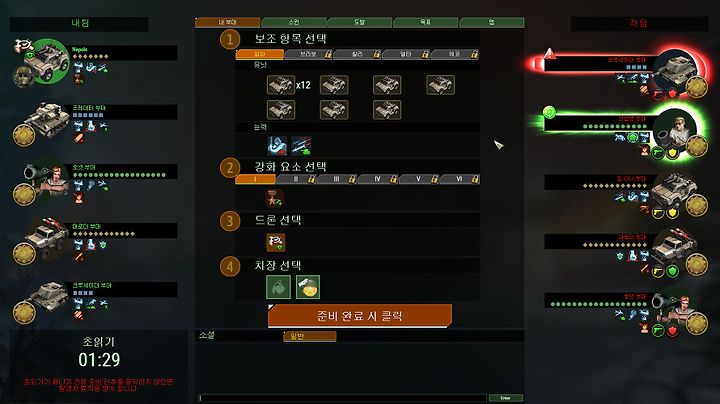Select the unit icon marked x12
This screenshot has width=720, height=404.
click(281, 85)
